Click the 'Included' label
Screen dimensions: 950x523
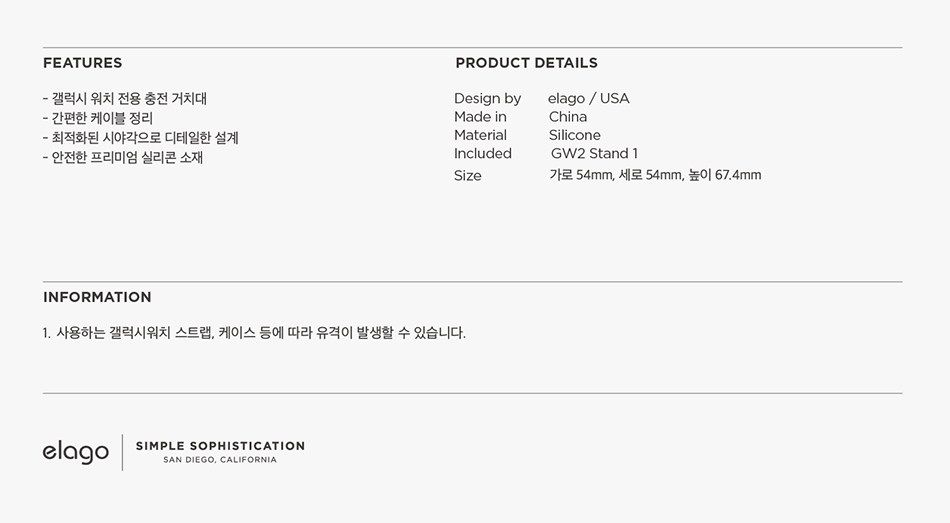(x=482, y=153)
